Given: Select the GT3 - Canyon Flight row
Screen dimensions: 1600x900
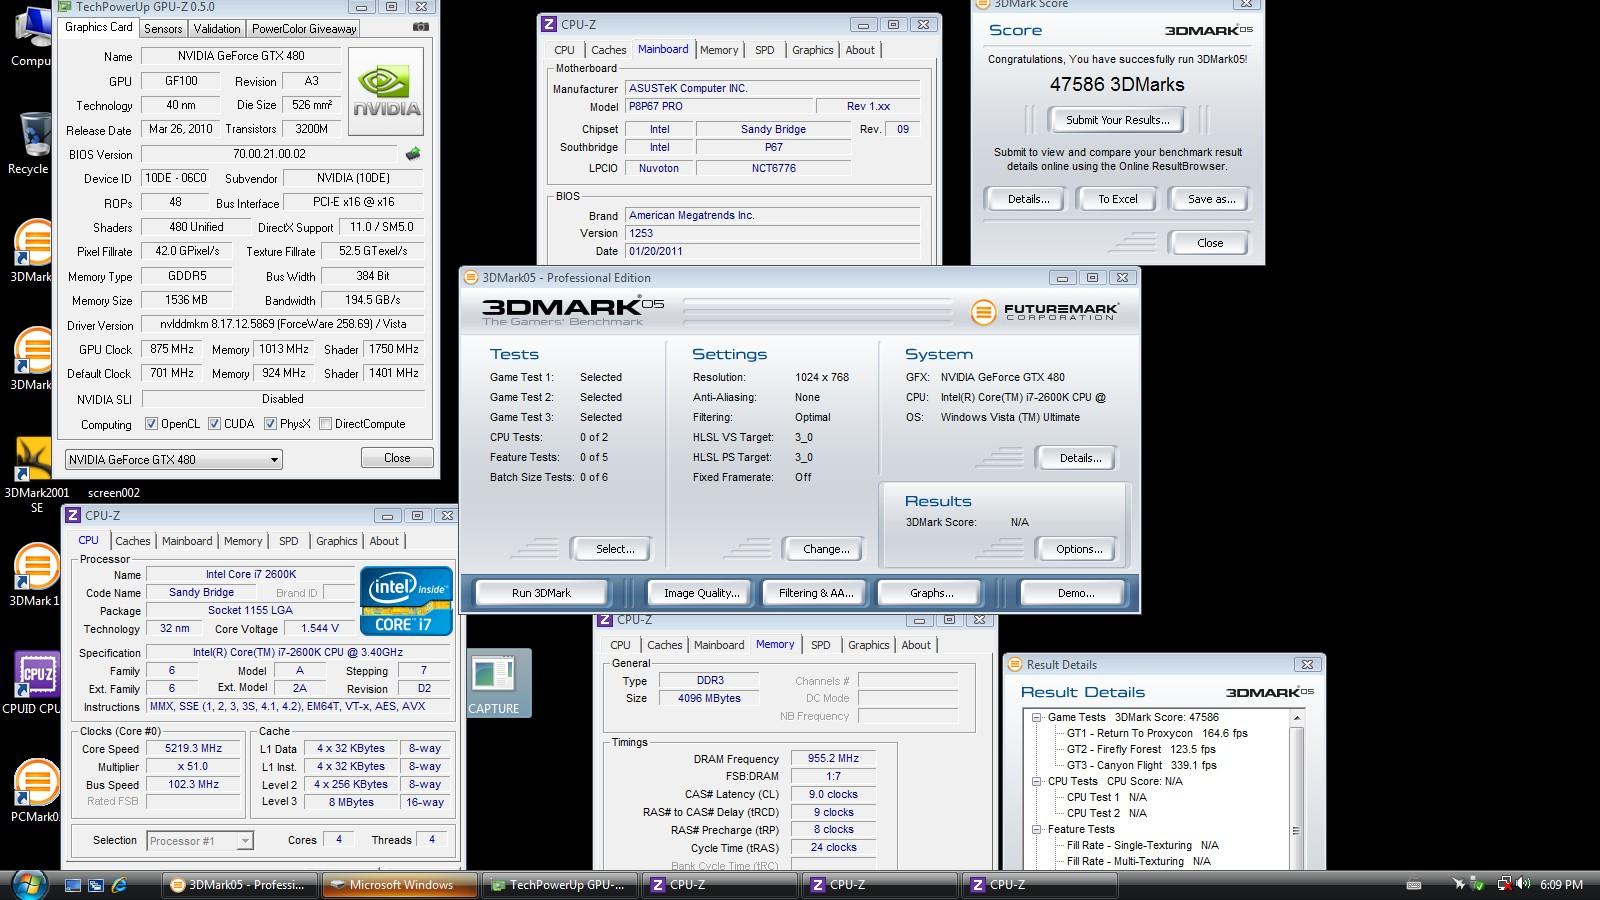Looking at the screenshot, I should [x=1141, y=765].
